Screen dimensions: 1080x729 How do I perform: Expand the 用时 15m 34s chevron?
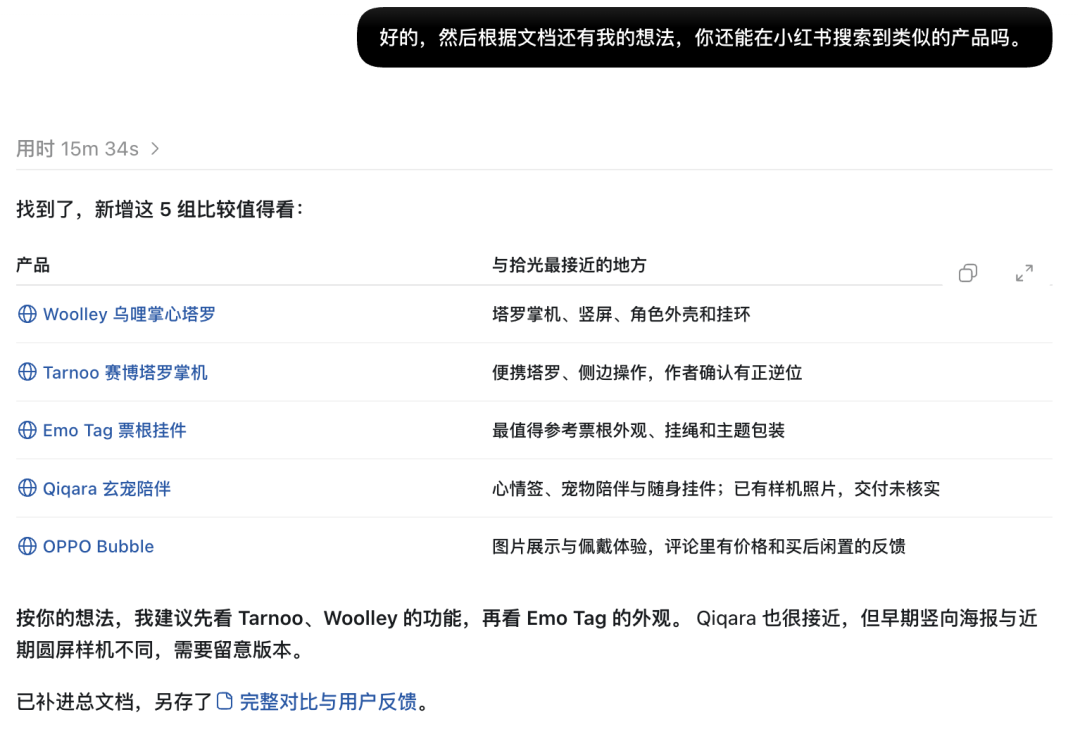(155, 149)
